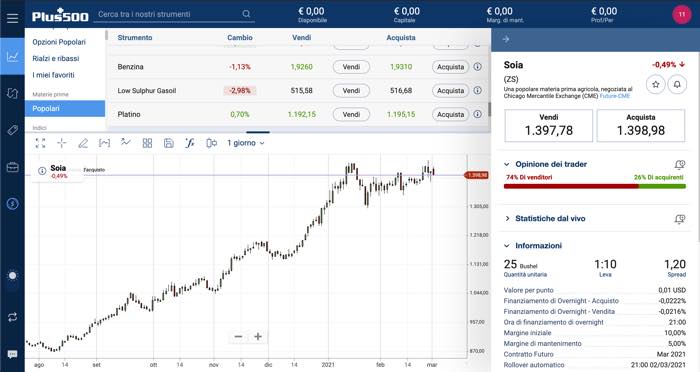
Task: Set a price alert bell for Soia
Action: [677, 84]
